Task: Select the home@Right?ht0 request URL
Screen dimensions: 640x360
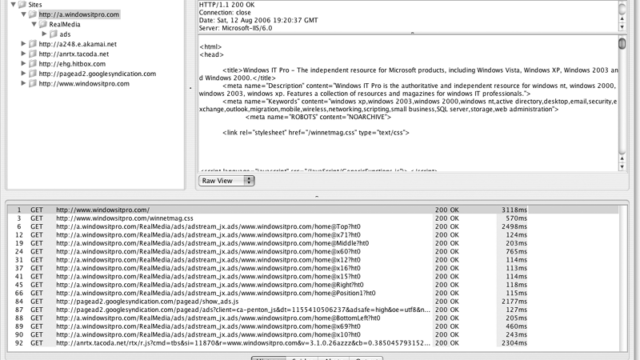Action: pyautogui.click(x=210, y=285)
